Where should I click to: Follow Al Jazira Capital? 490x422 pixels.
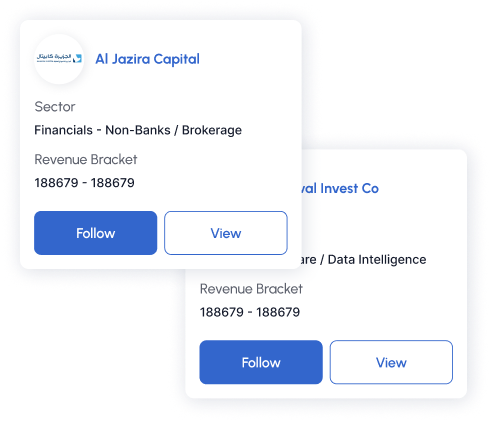(95, 233)
